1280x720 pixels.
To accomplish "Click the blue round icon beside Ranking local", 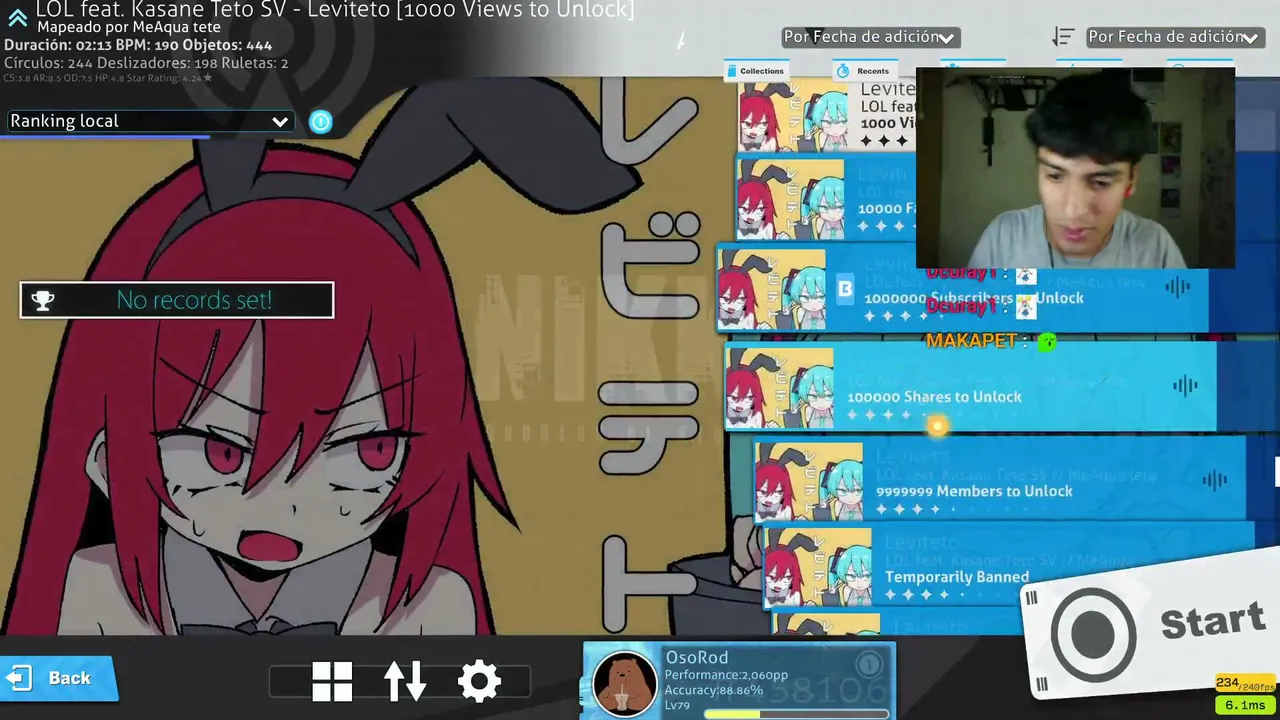I will pyautogui.click(x=320, y=122).
